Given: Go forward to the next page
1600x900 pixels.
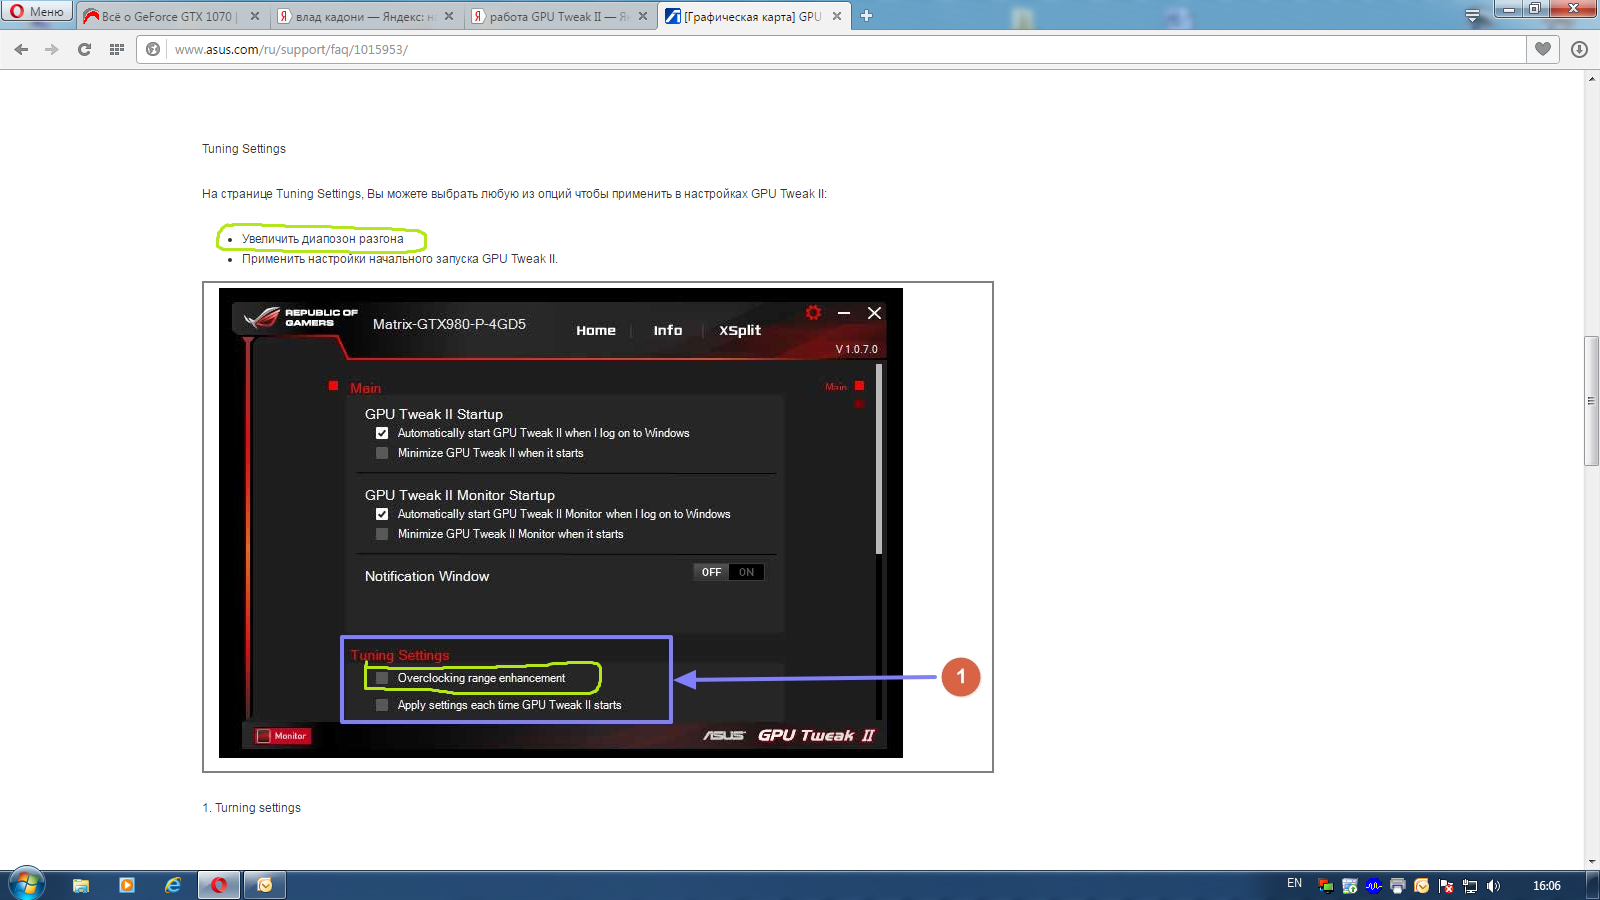Looking at the screenshot, I should tap(52, 49).
